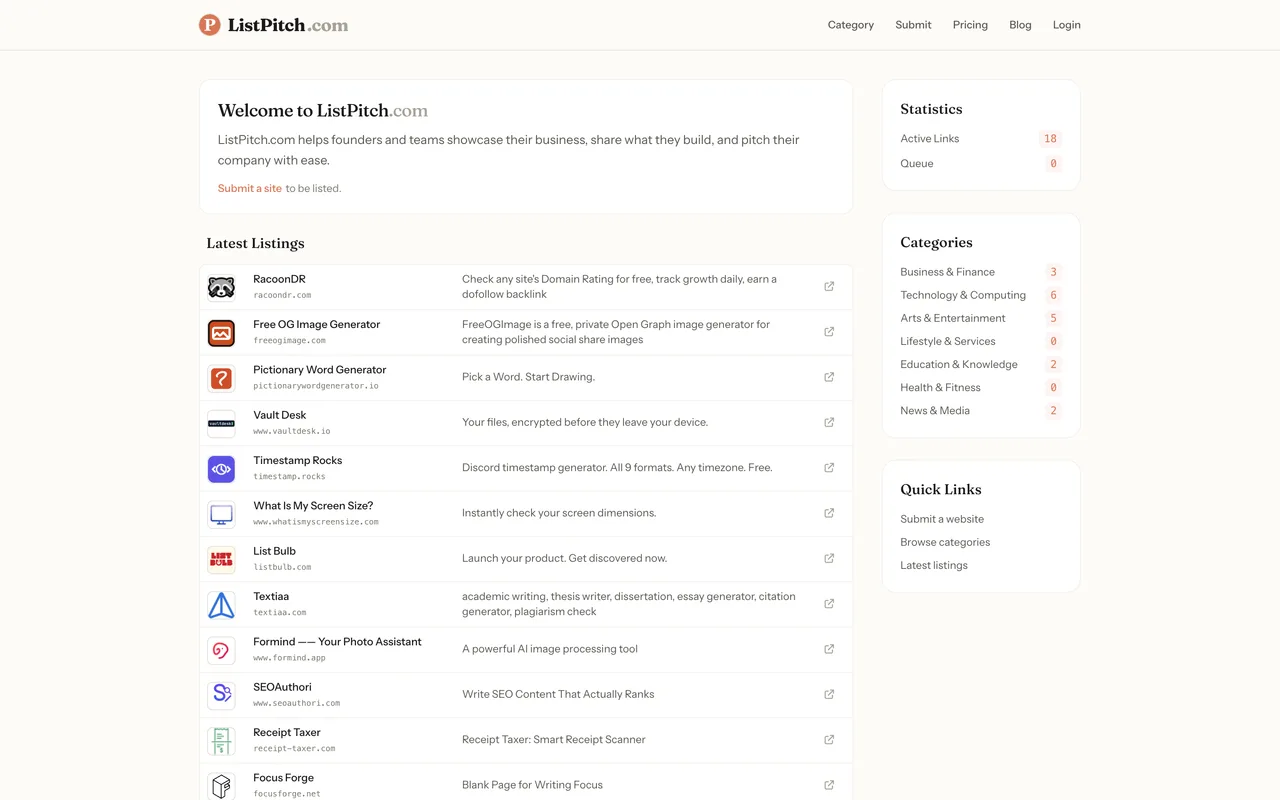
Task: Open Vault Desk external link icon
Action: coord(829,422)
